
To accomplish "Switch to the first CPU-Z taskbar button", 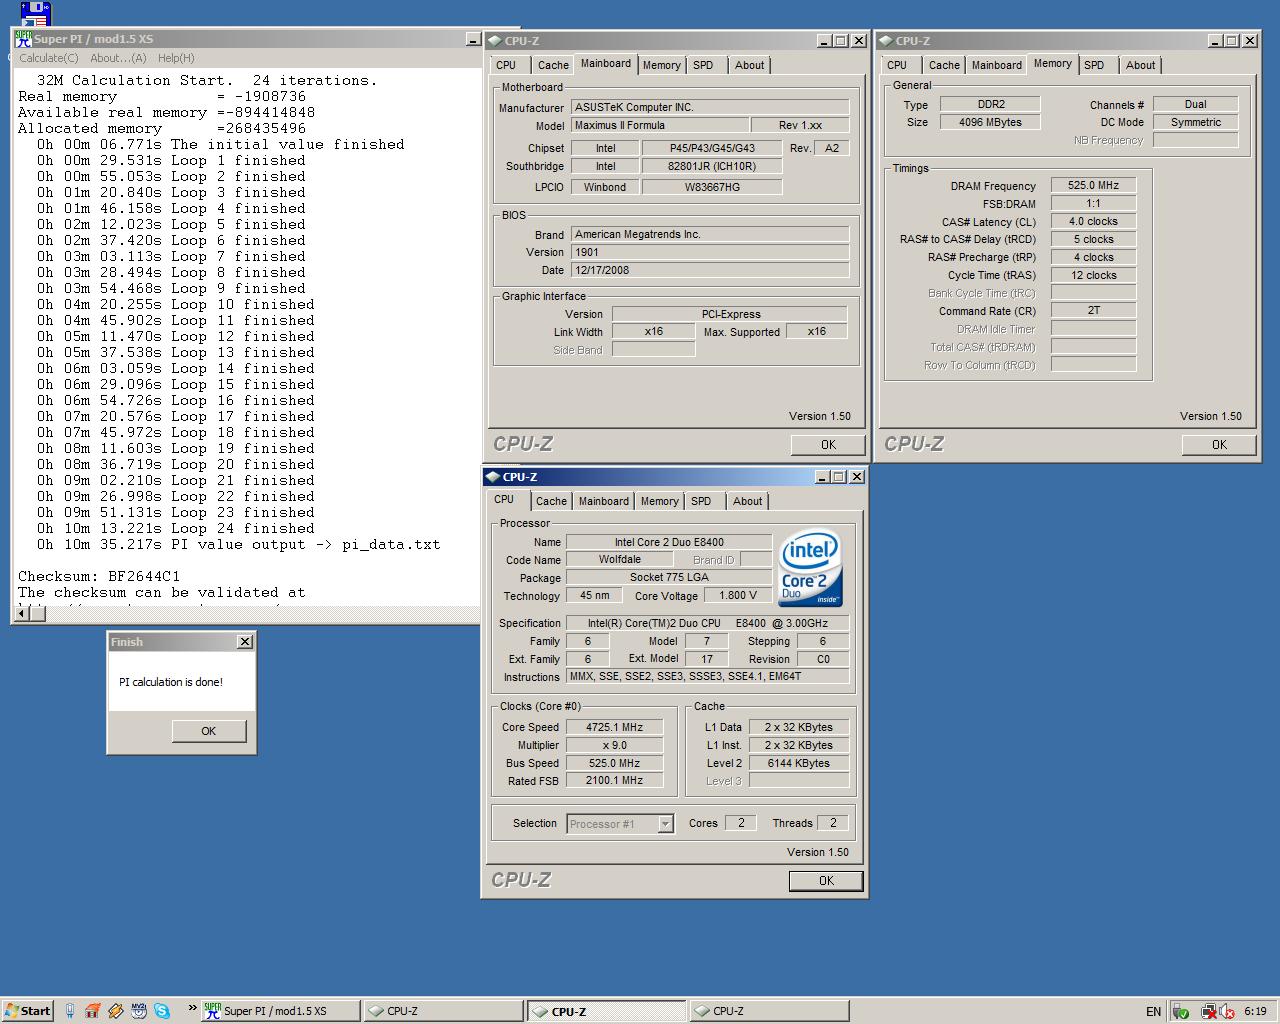I will tap(443, 1011).
